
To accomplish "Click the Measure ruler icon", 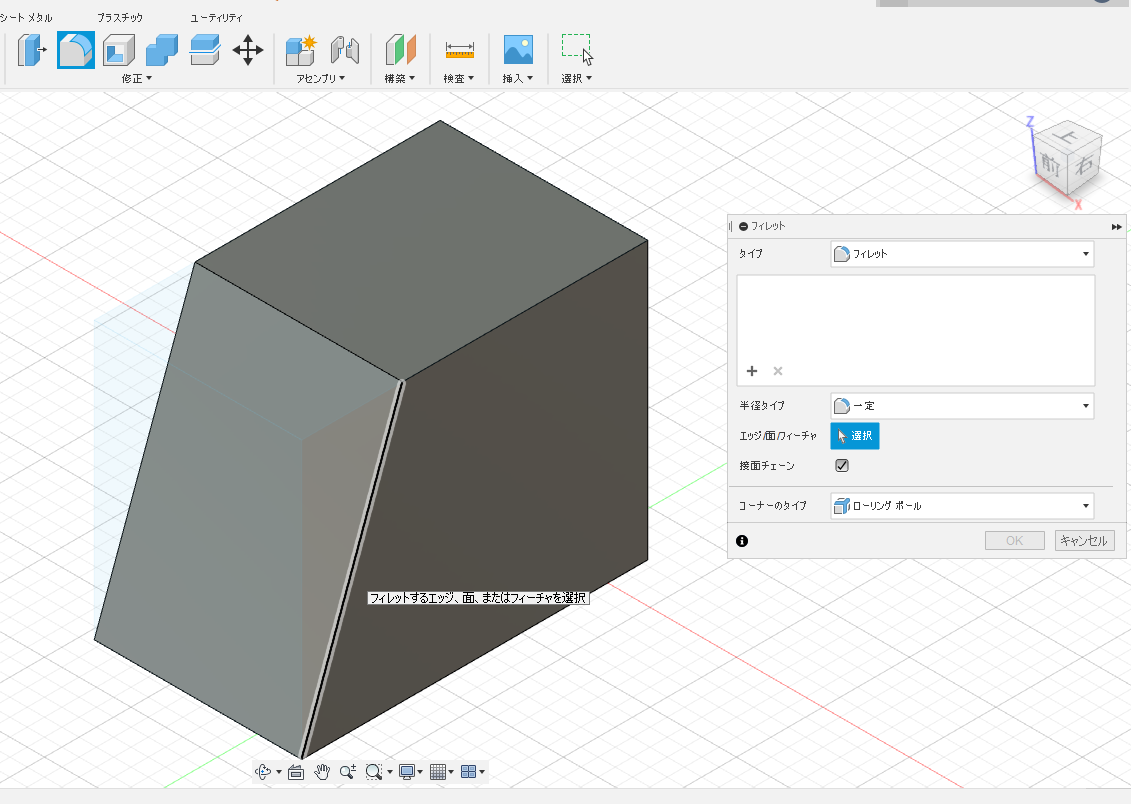I will 459,50.
